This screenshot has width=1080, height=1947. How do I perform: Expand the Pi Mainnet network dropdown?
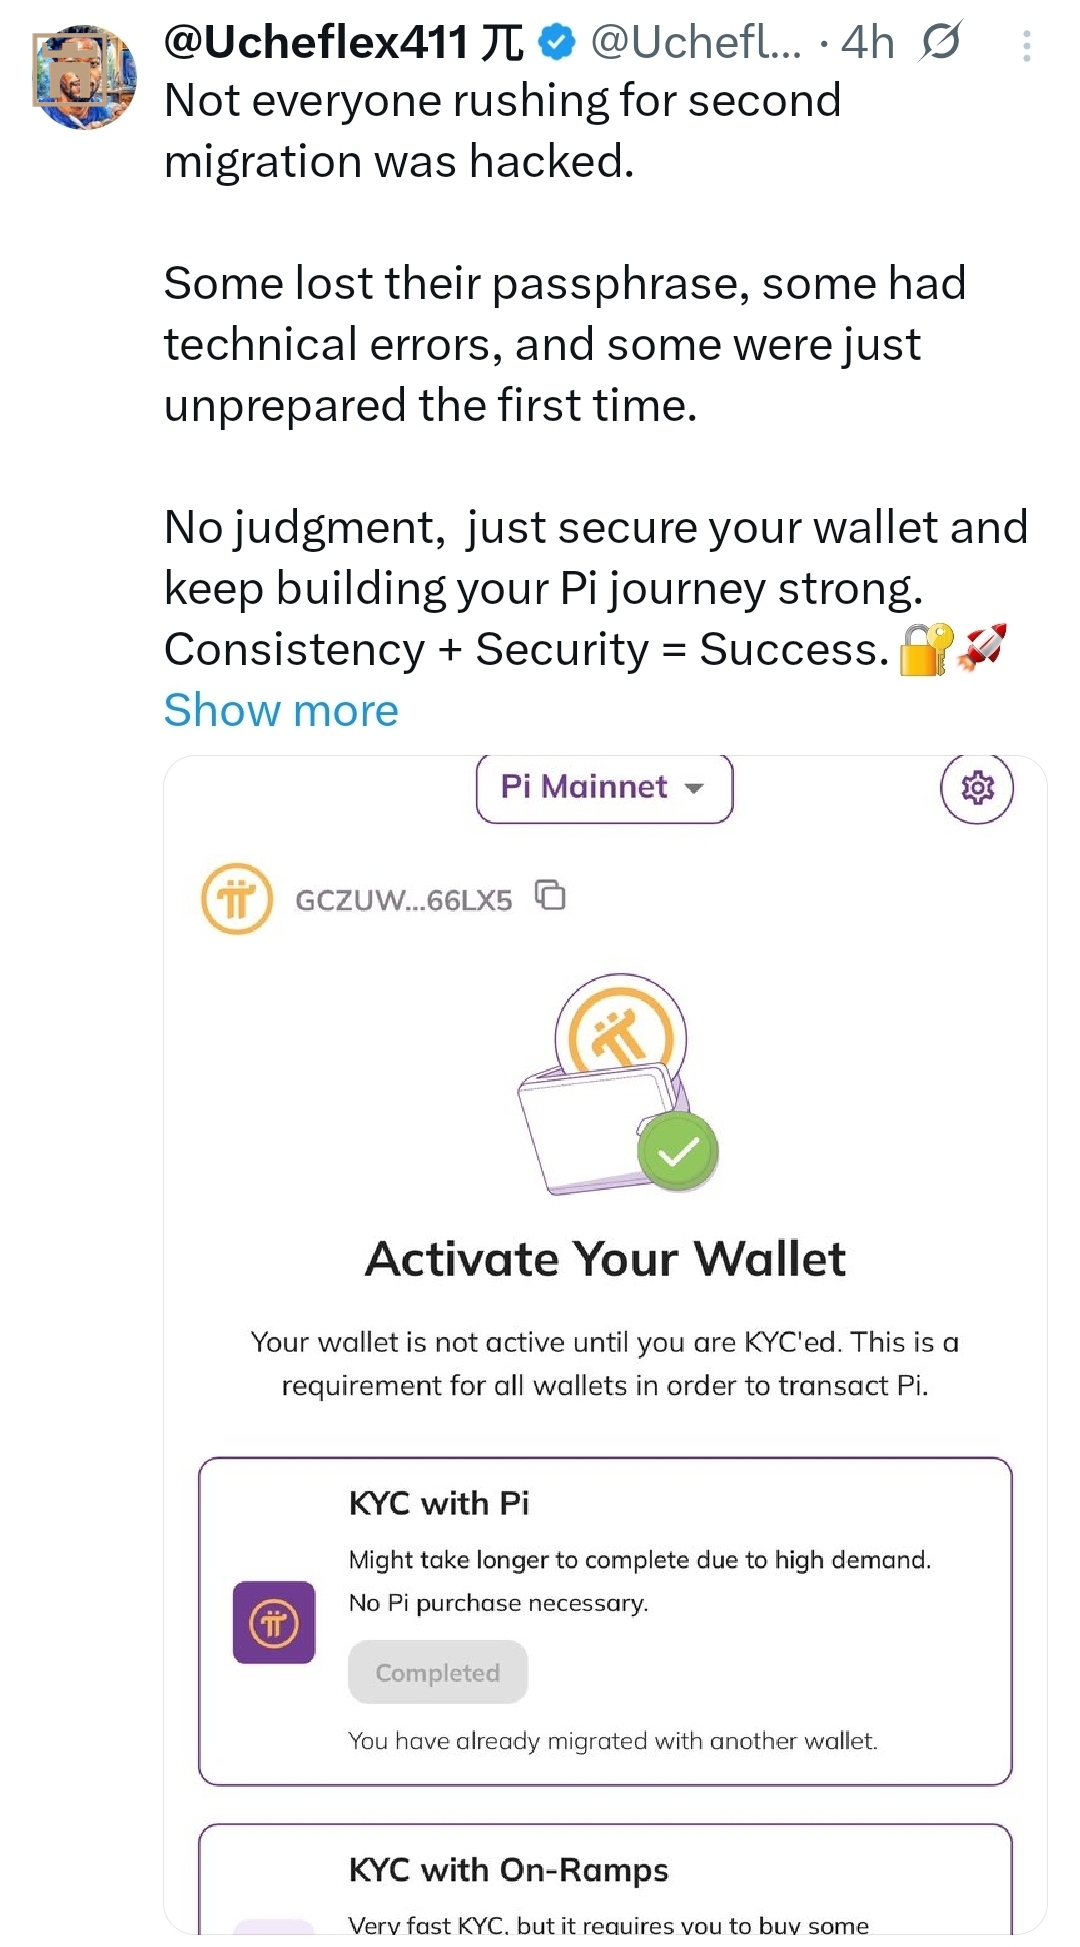pos(604,788)
